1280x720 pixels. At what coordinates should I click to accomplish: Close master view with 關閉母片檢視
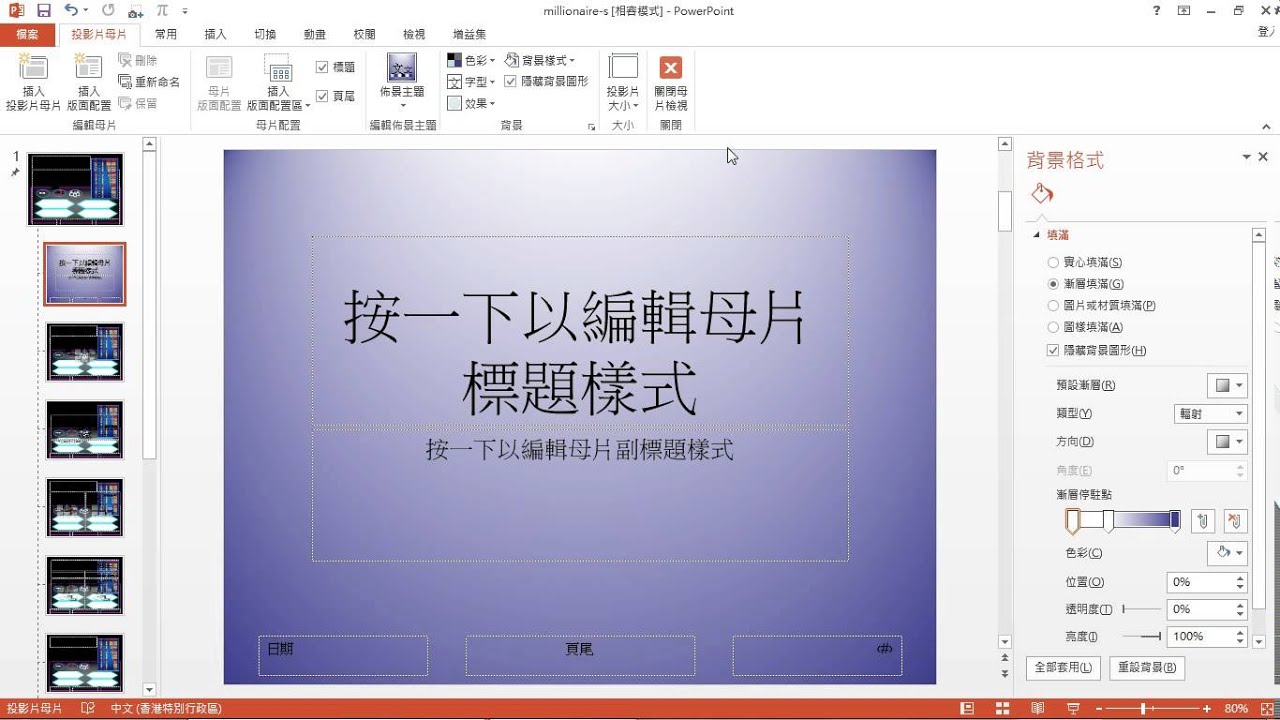coord(671,84)
